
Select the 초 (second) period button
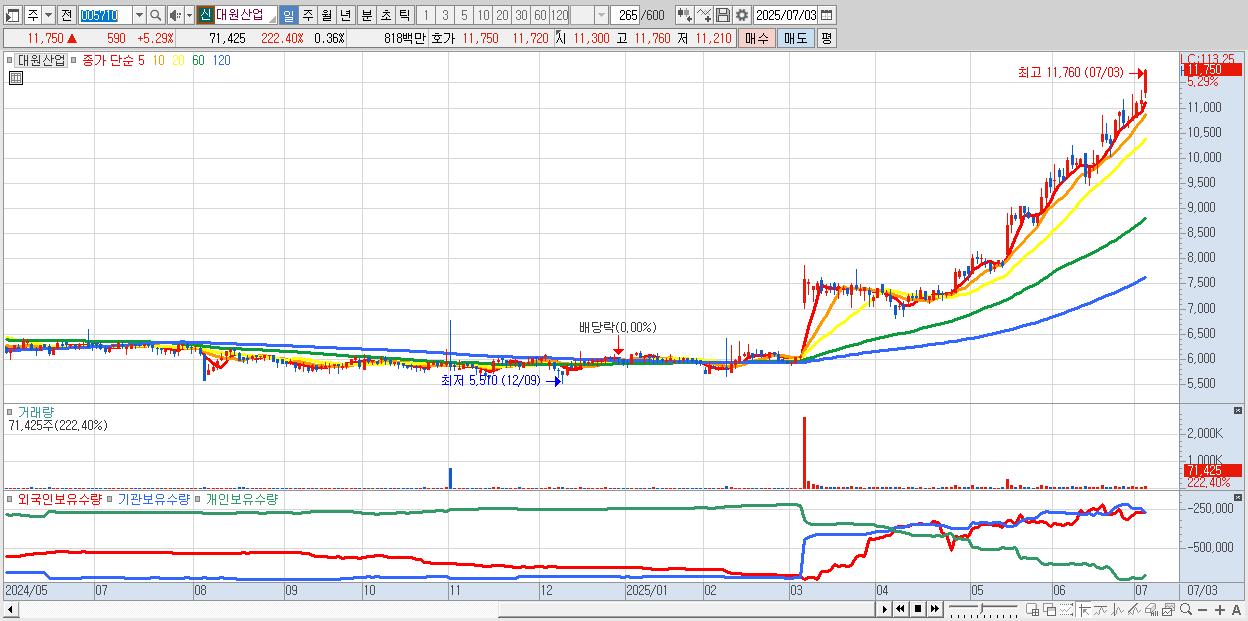click(385, 15)
